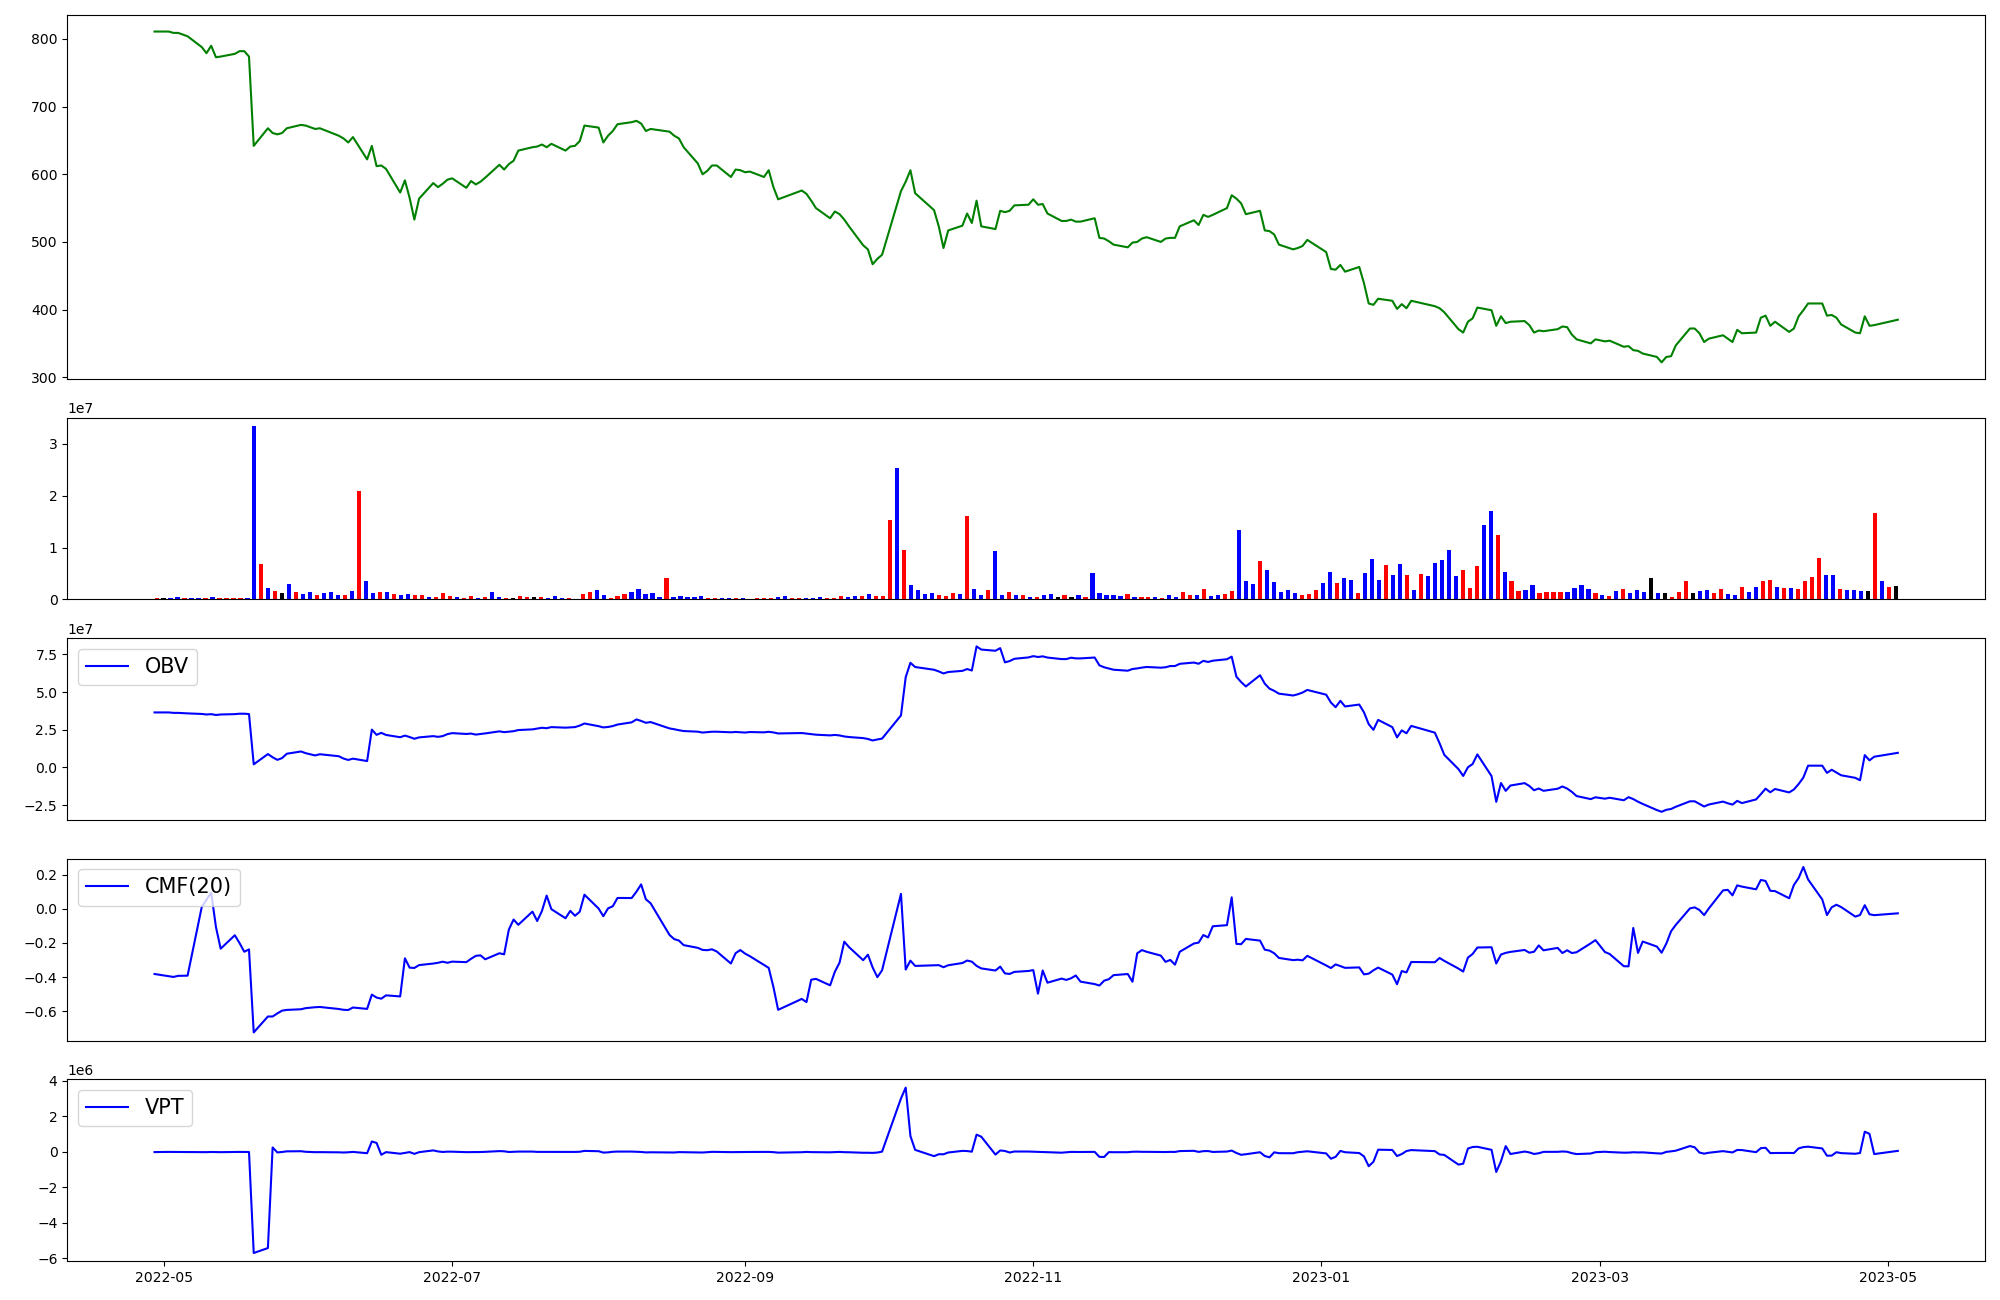
Task: Click the 2022-05 x-axis date label
Action: point(163,1277)
